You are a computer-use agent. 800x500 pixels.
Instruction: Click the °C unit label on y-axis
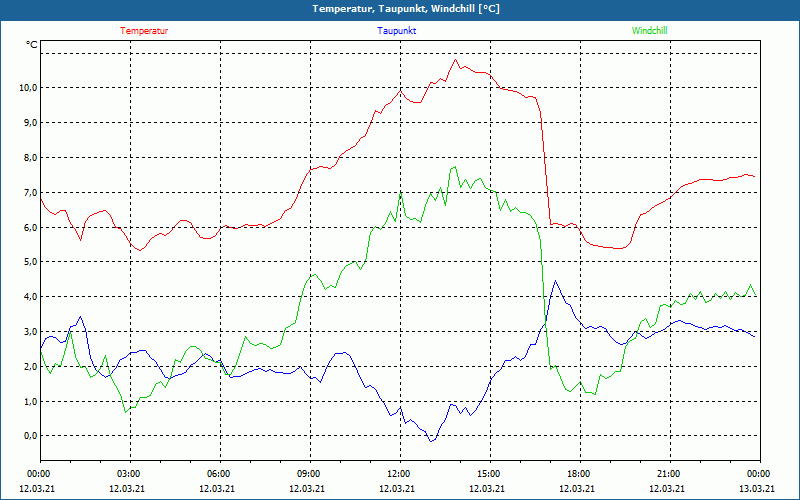pos(32,45)
